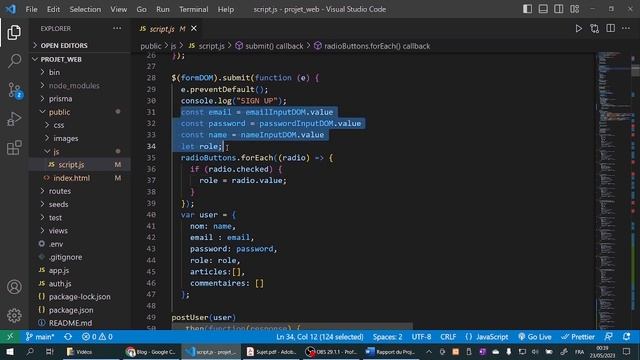
Task: Open the Extensions view
Action: (14, 148)
